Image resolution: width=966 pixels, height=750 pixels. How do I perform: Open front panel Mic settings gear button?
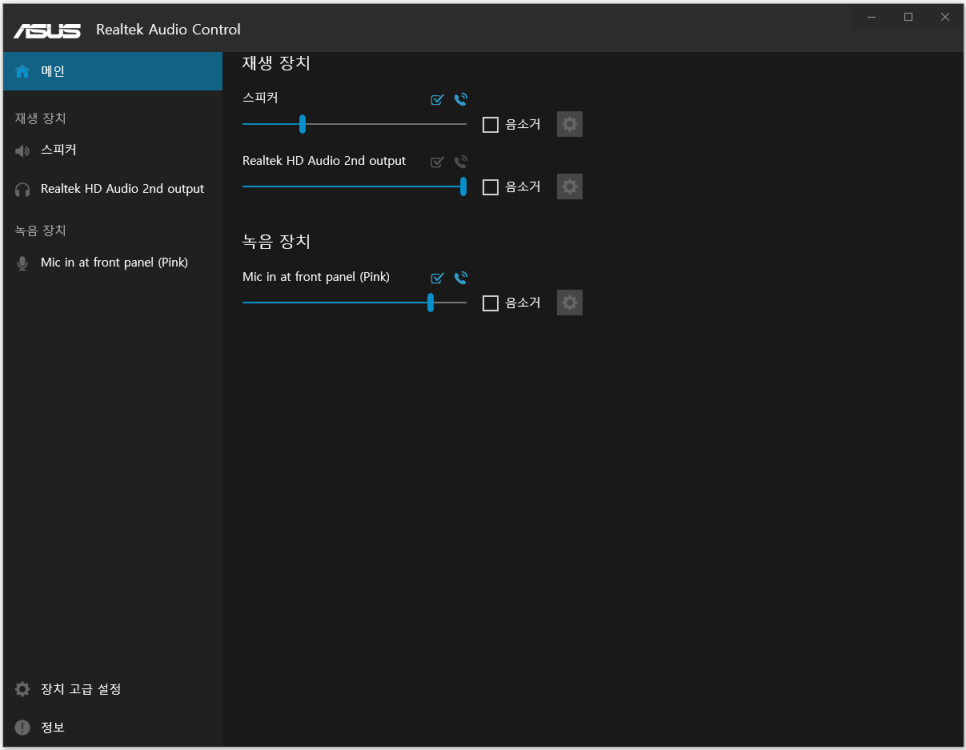pyautogui.click(x=570, y=303)
